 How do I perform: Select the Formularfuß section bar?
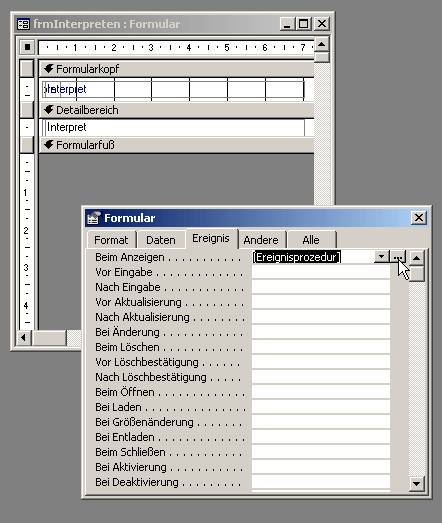[x=176, y=145]
